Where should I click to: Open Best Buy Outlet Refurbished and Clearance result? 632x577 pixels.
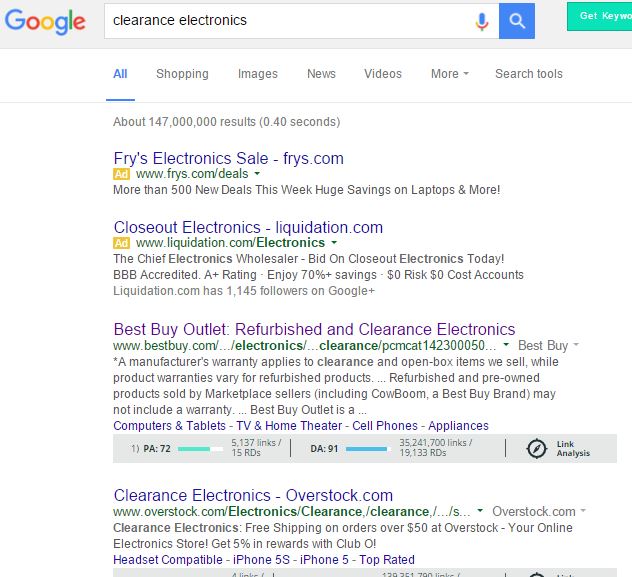(x=314, y=329)
